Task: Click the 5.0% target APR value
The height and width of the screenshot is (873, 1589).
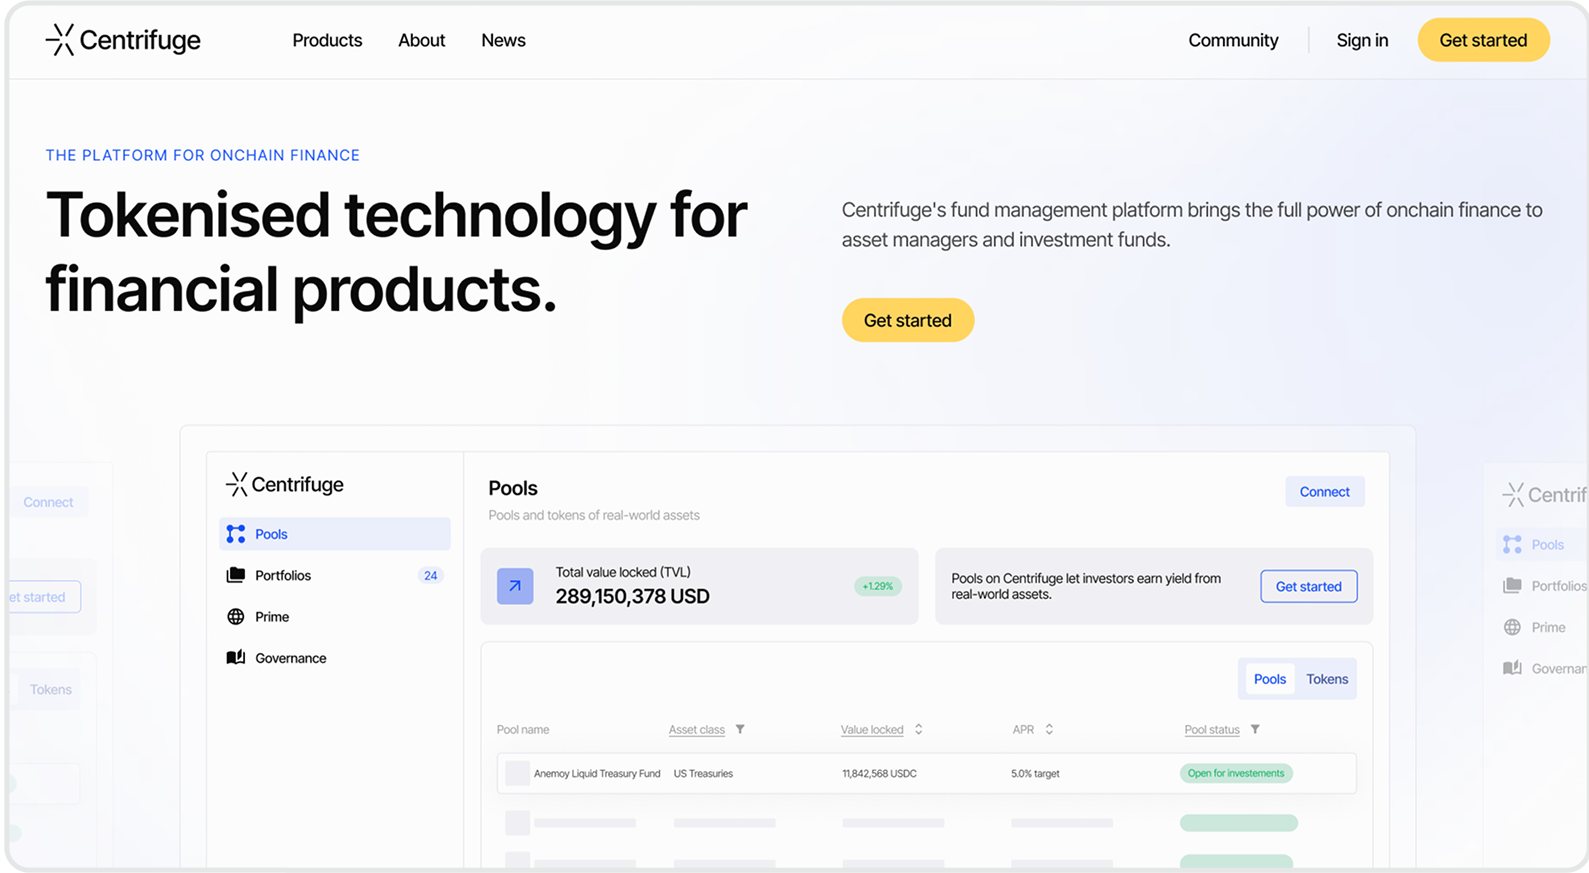Action: pyautogui.click(x=1035, y=774)
